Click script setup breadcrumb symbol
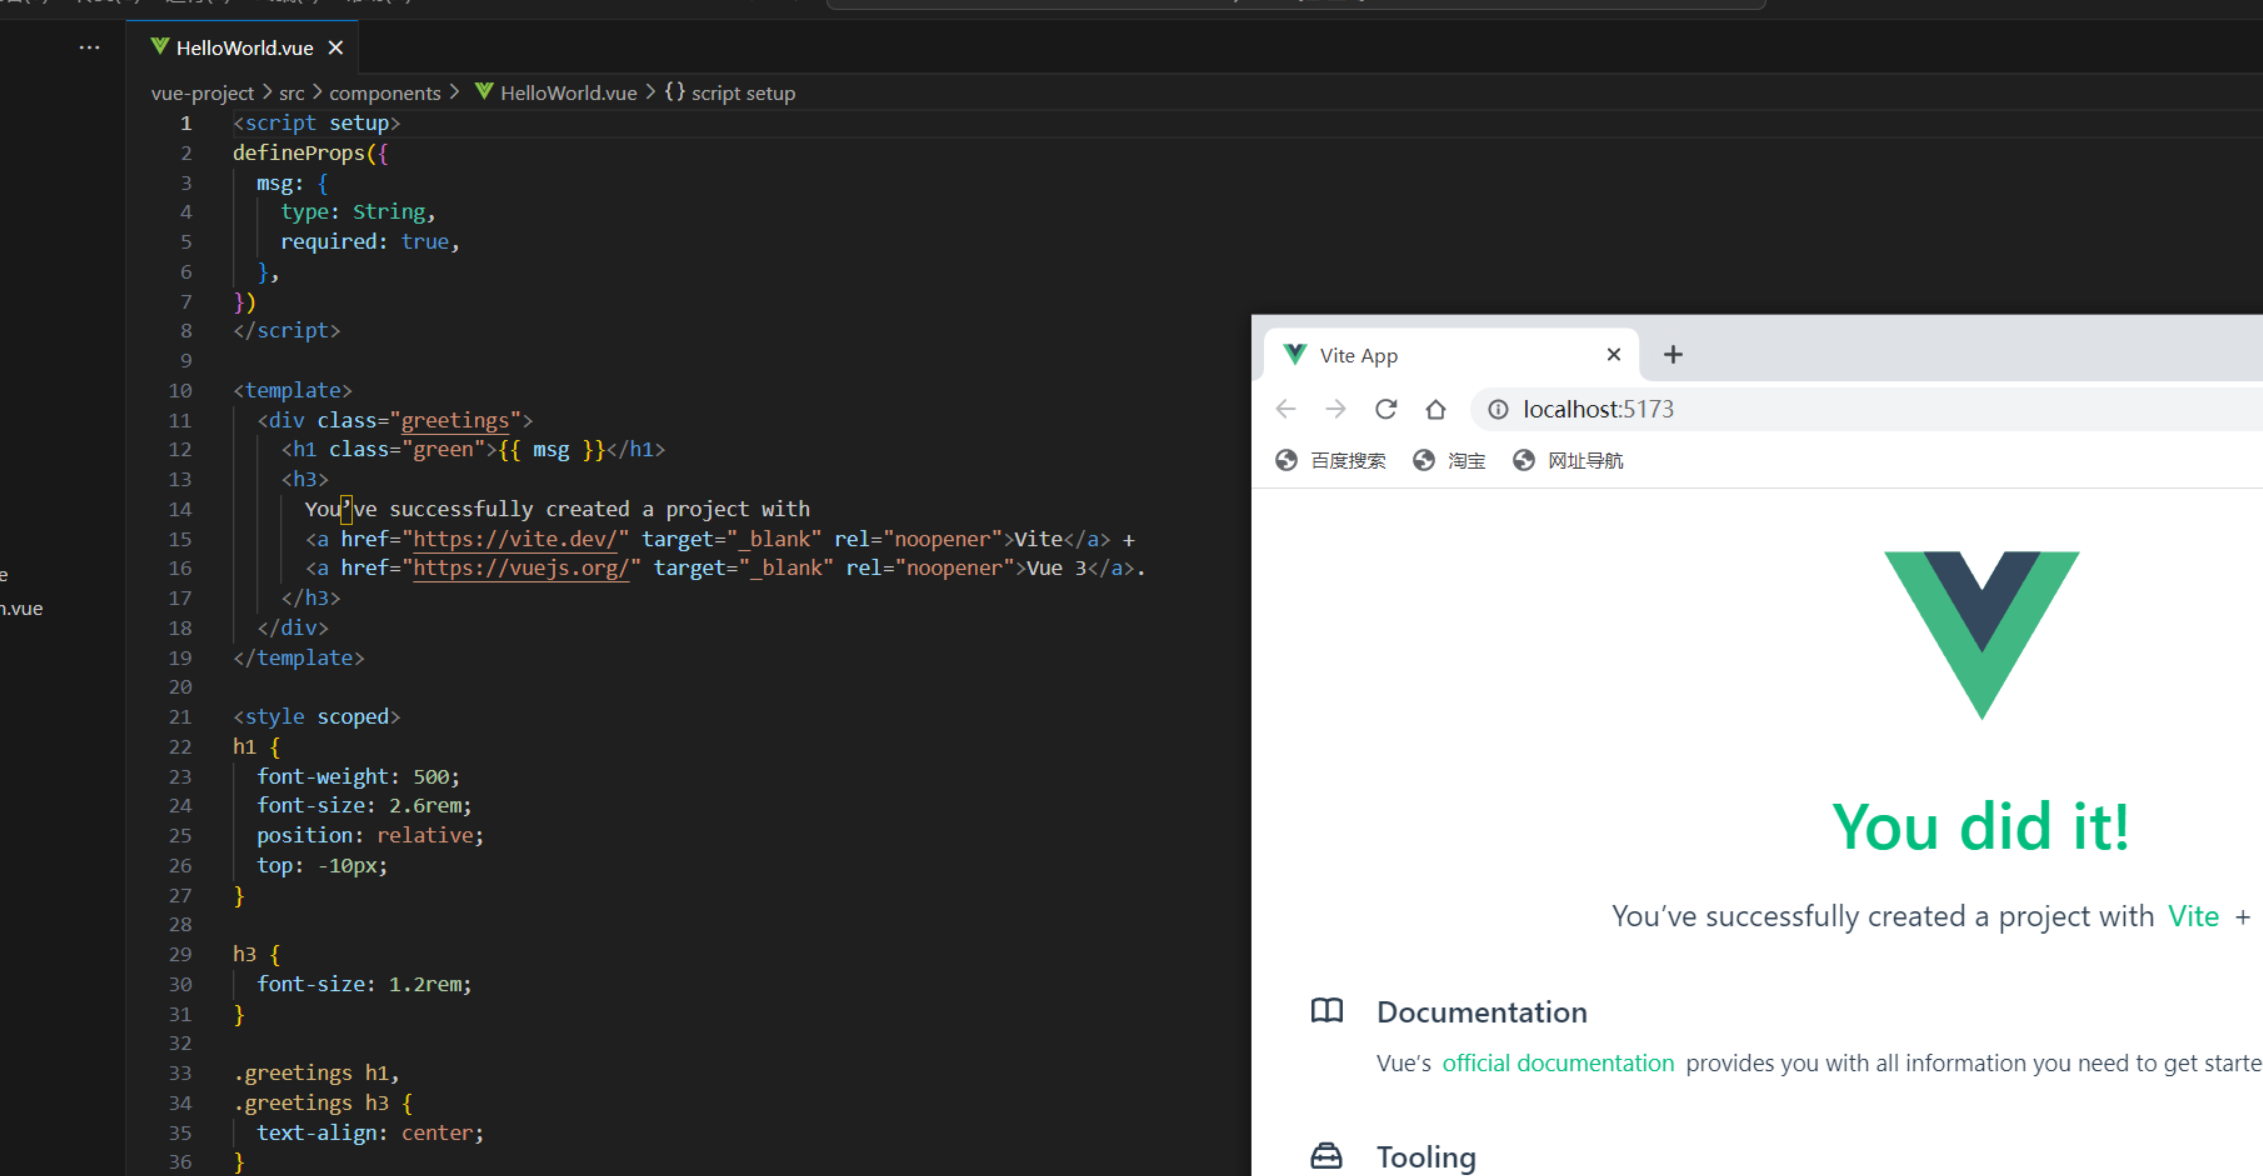This screenshot has height=1176, width=2263. [743, 93]
